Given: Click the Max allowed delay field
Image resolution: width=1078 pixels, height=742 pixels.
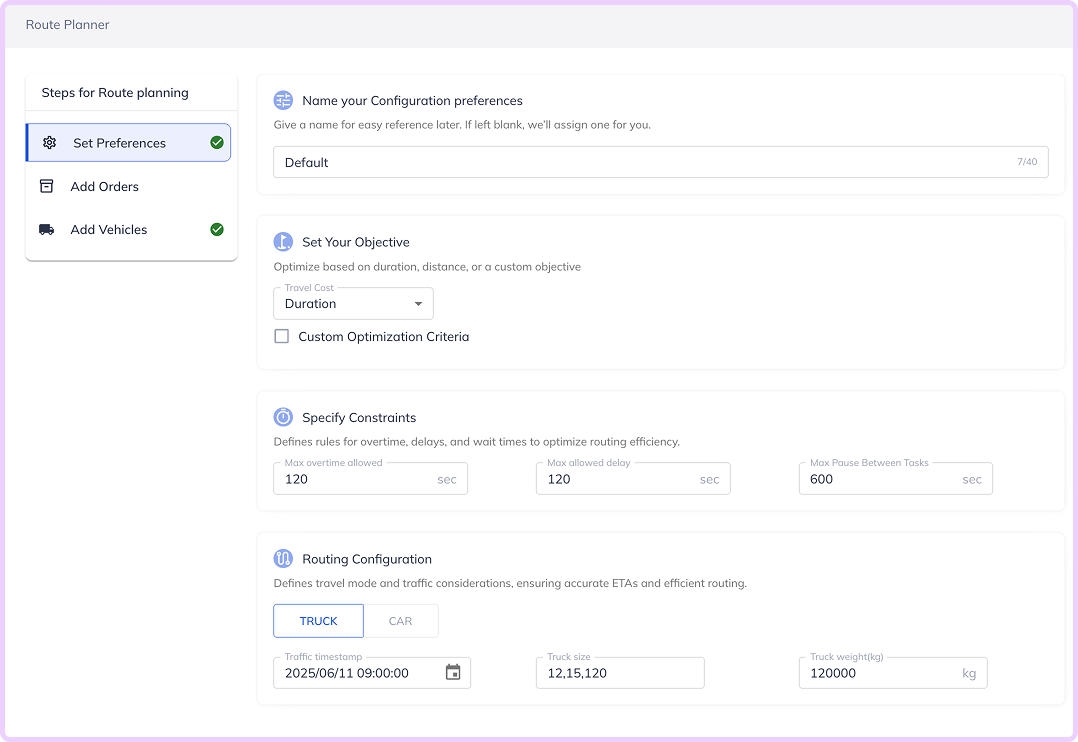Looking at the screenshot, I should coord(633,479).
